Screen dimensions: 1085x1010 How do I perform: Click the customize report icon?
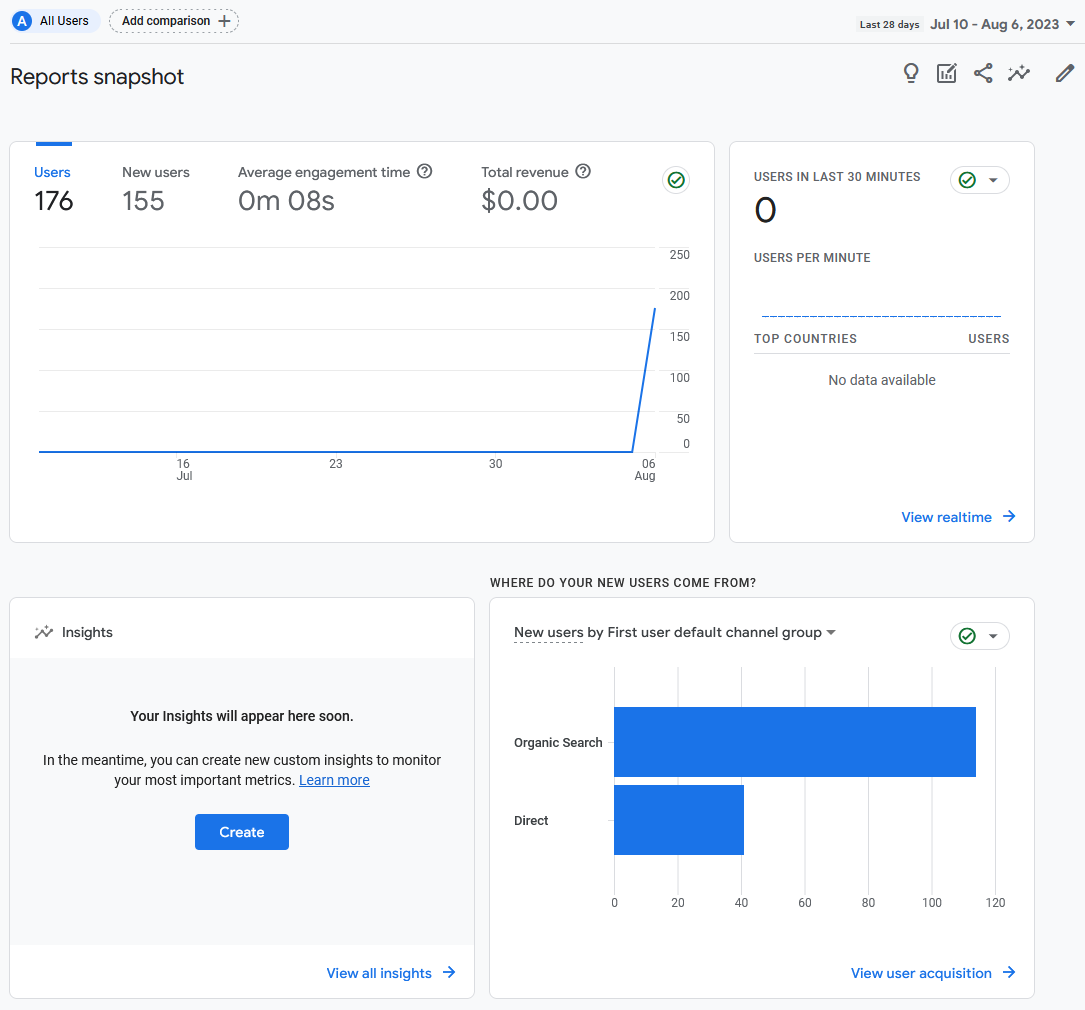[947, 73]
